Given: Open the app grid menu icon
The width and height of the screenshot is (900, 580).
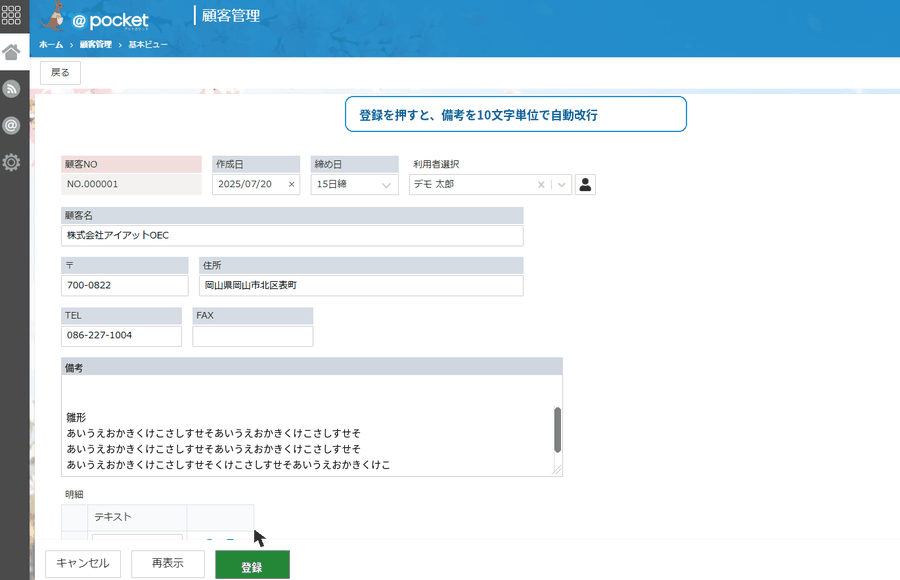Looking at the screenshot, I should 11,14.
